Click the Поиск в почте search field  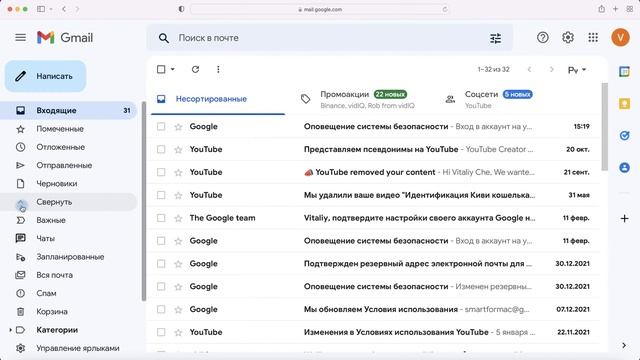tap(330, 38)
